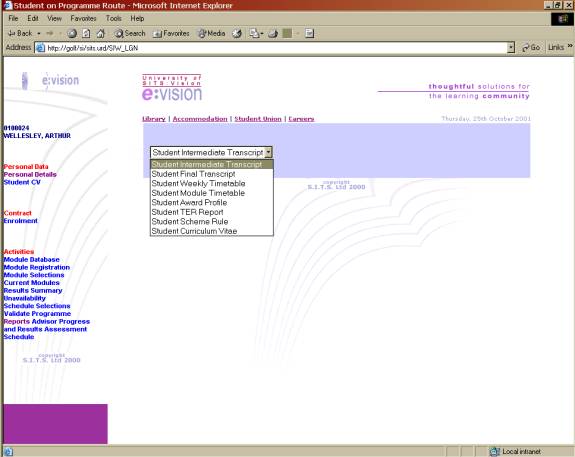Image resolution: width=575 pixels, height=457 pixels.
Task: Click the report selector dropdown arrow
Action: click(x=268, y=152)
